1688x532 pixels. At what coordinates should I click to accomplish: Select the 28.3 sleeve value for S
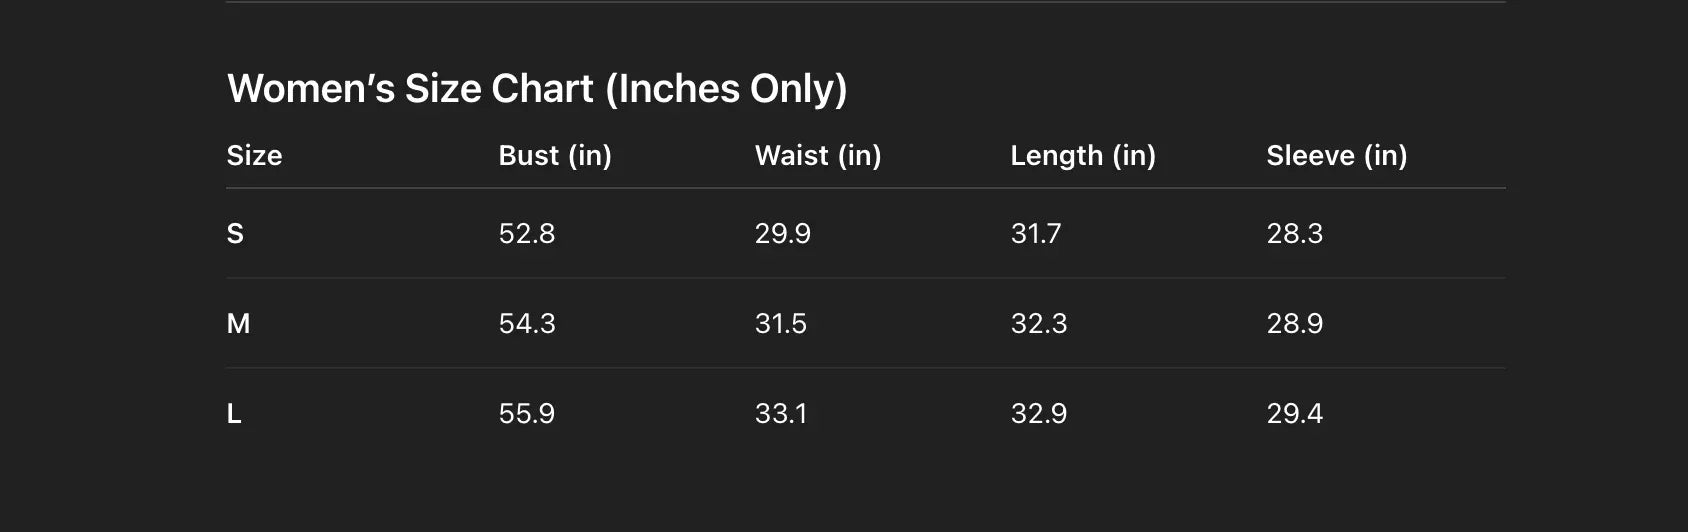pyautogui.click(x=1295, y=234)
